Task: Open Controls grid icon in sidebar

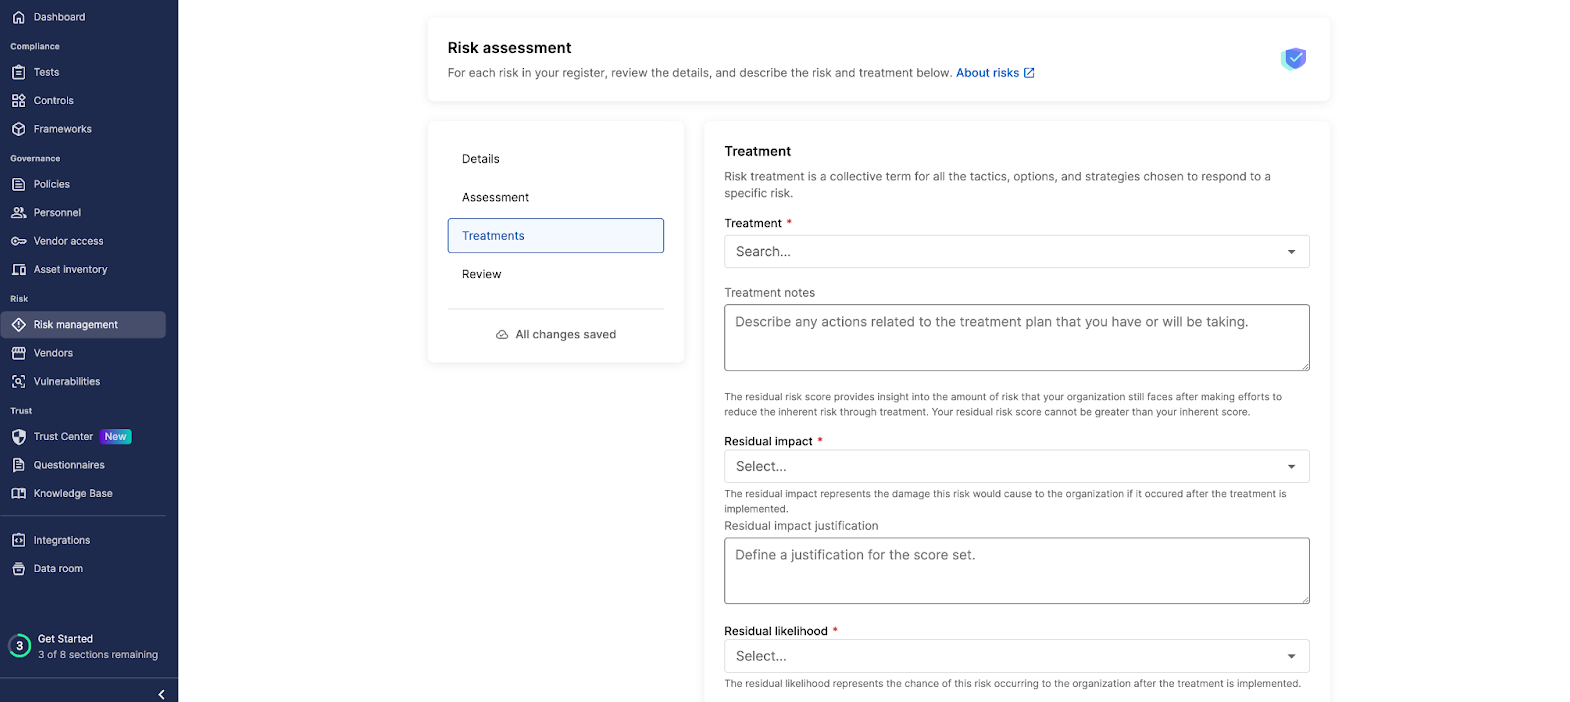Action: point(18,100)
